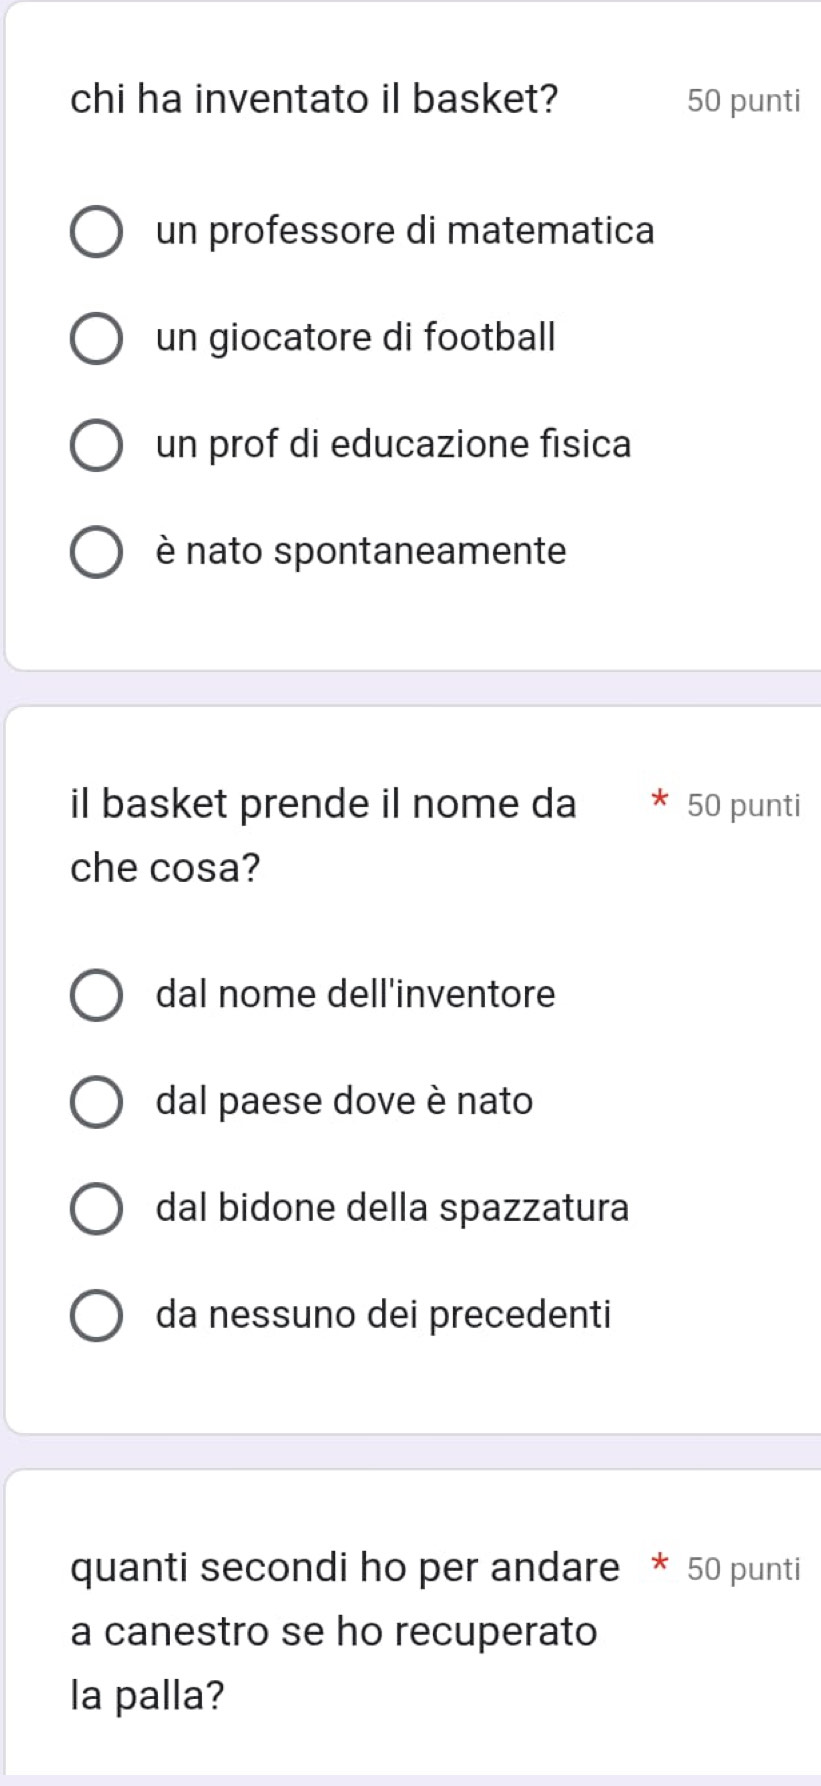Click the answer text "è nato spontaneamente"
Viewport: 821px width, 1786px height.
(361, 551)
